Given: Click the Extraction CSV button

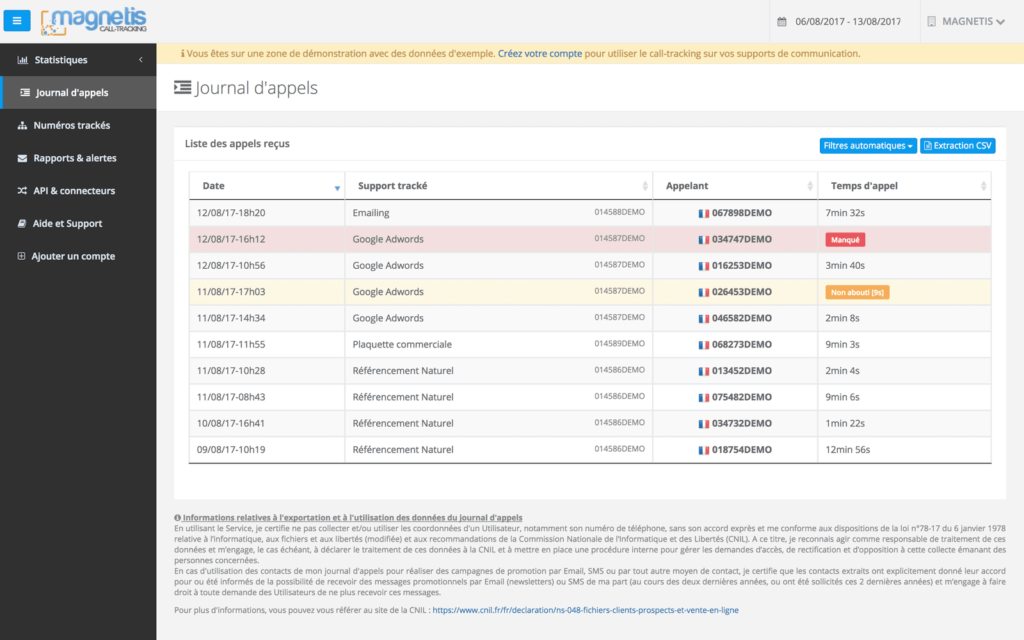Looking at the screenshot, I should (x=957, y=146).
